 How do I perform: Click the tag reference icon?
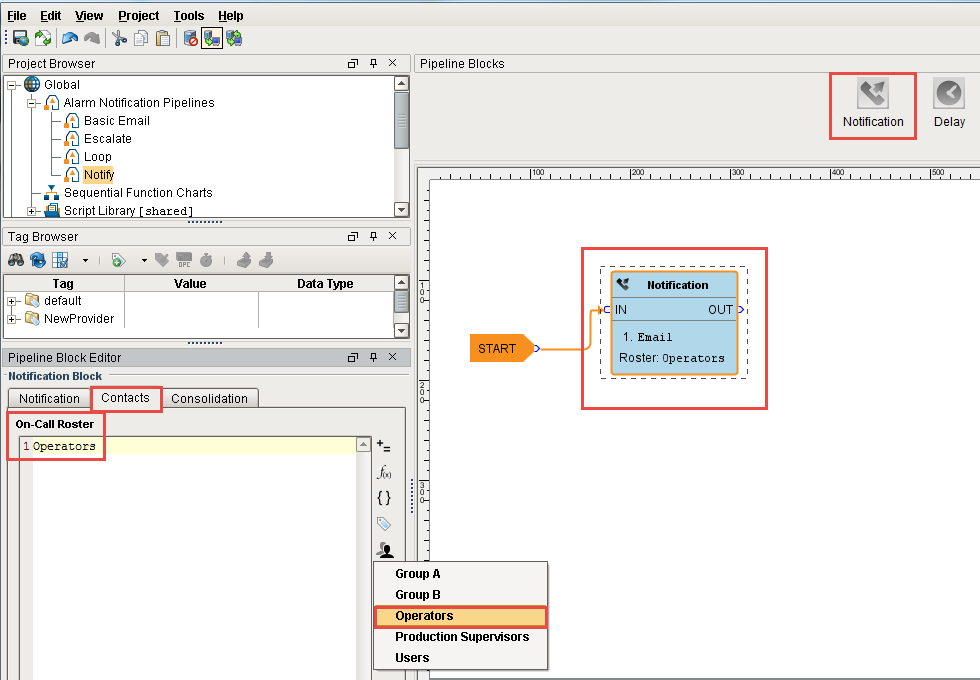[x=384, y=523]
